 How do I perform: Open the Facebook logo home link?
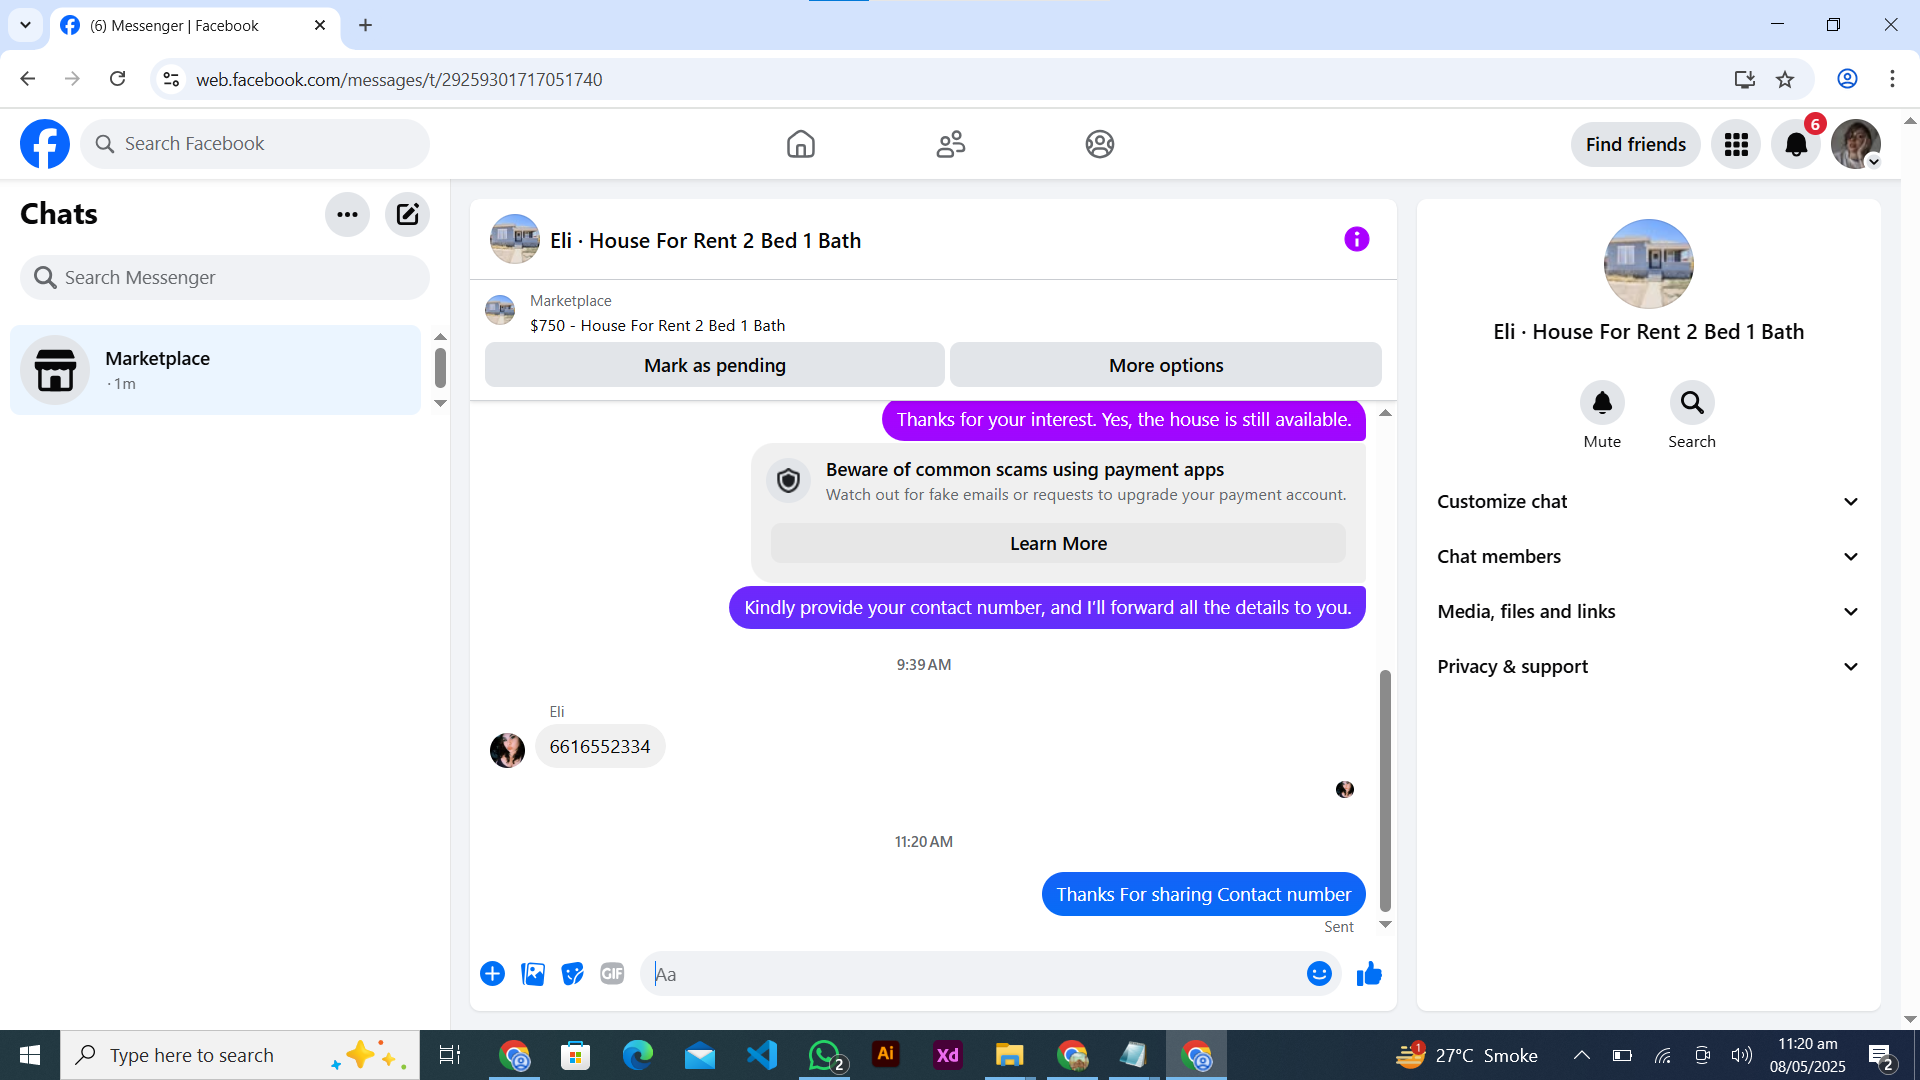click(45, 144)
